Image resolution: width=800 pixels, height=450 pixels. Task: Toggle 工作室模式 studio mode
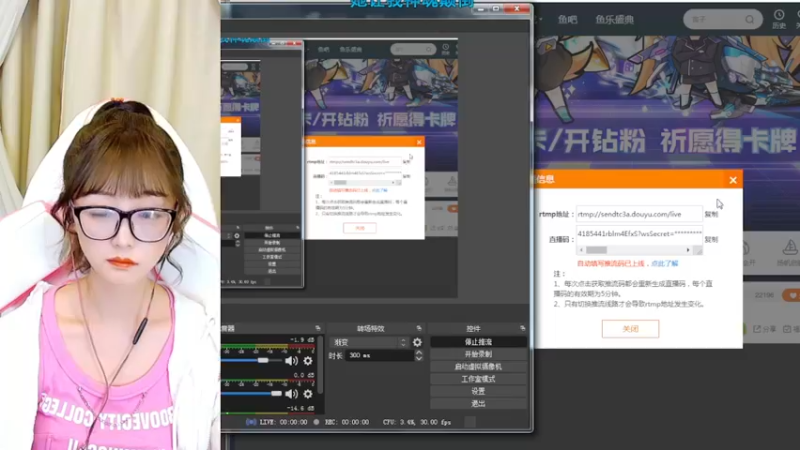pos(478,379)
